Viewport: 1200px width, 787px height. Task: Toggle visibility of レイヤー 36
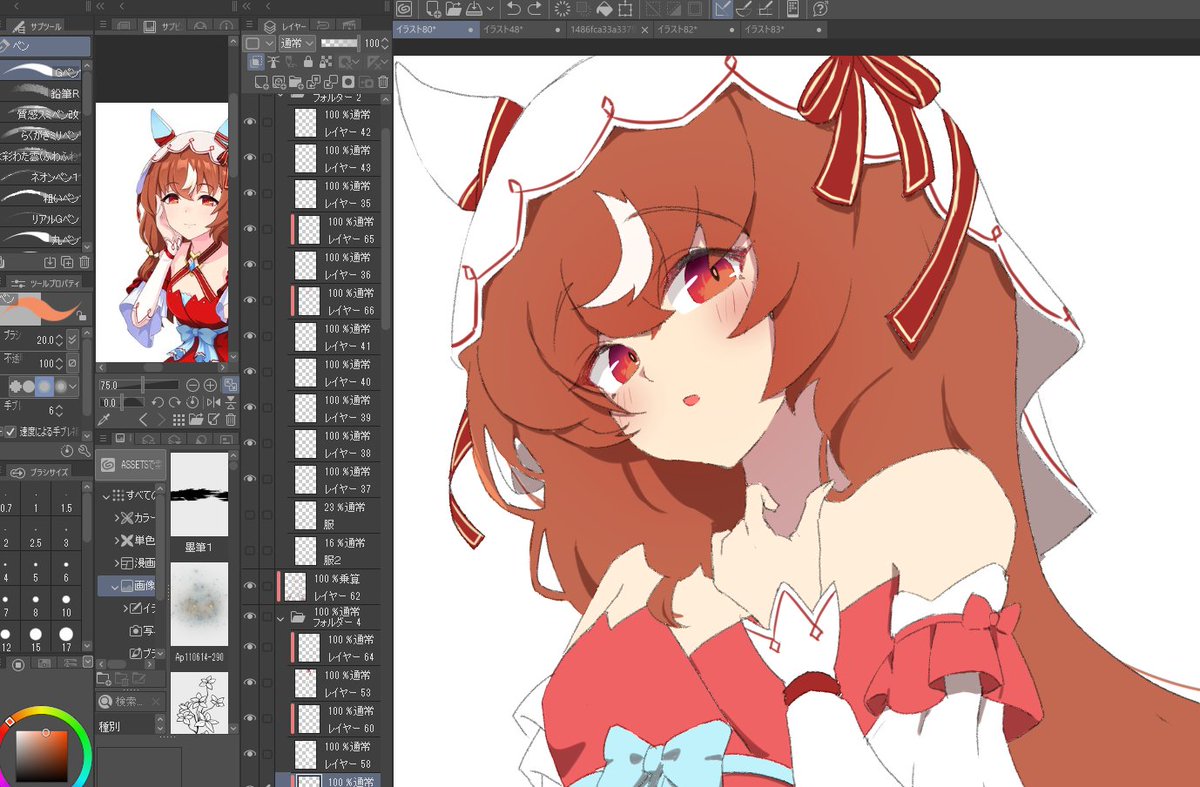(250, 265)
